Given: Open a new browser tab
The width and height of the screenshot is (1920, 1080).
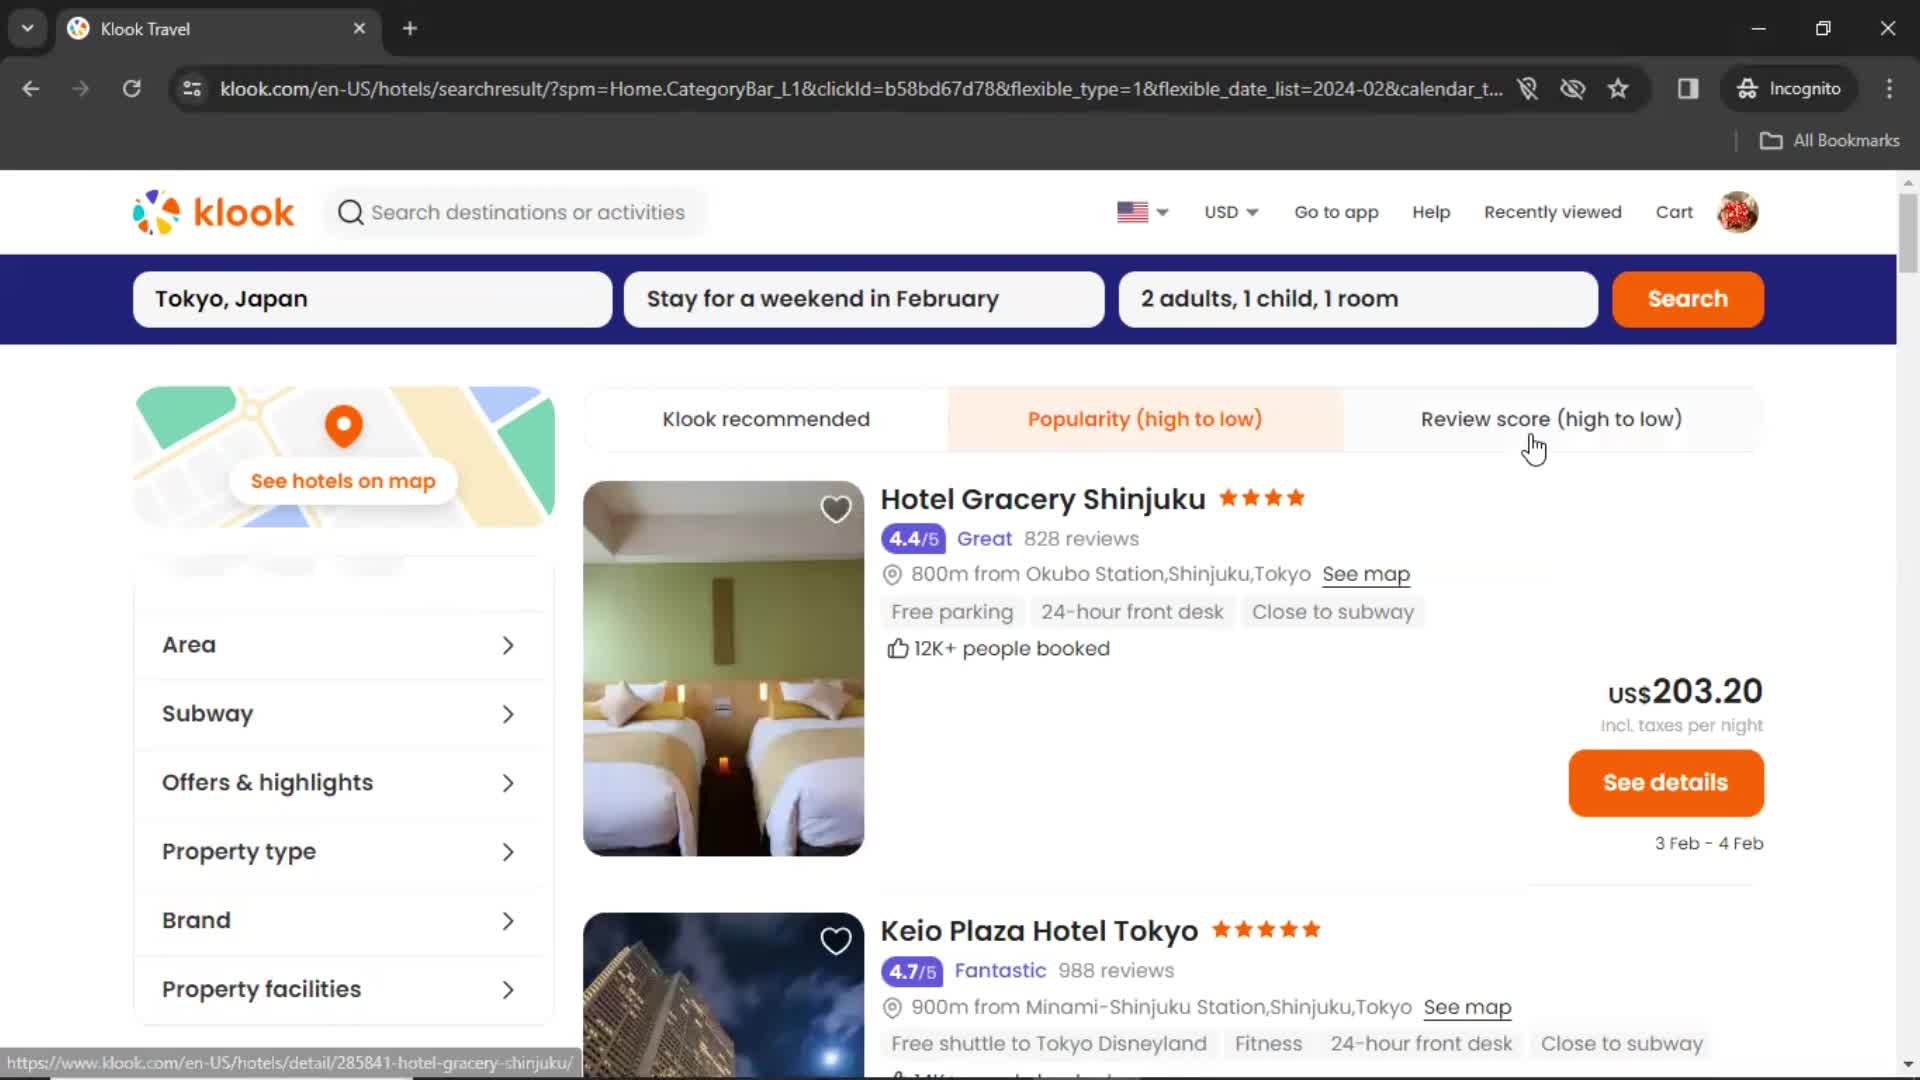Looking at the screenshot, I should coord(410,29).
